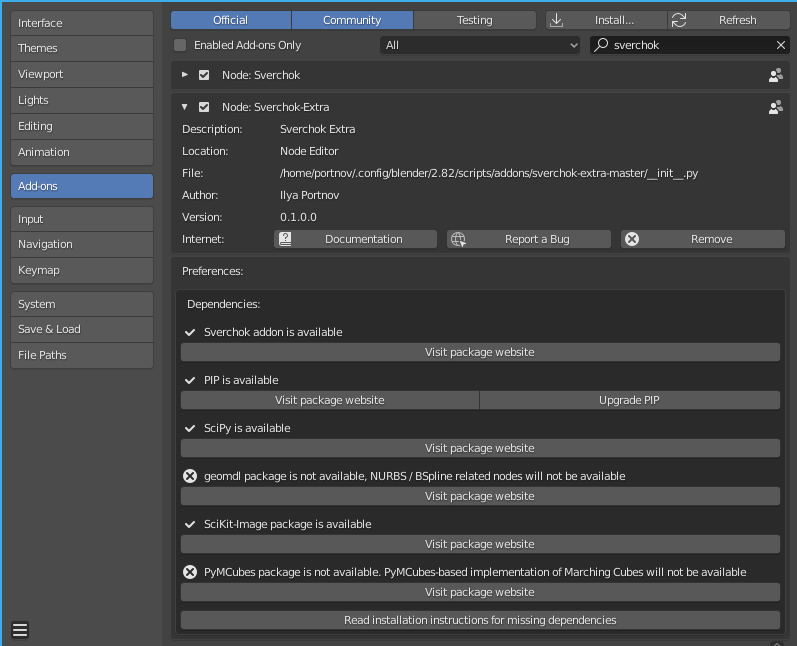Collapse the Node: Sverchok-Extra details
This screenshot has height=646, width=797.
[185, 107]
